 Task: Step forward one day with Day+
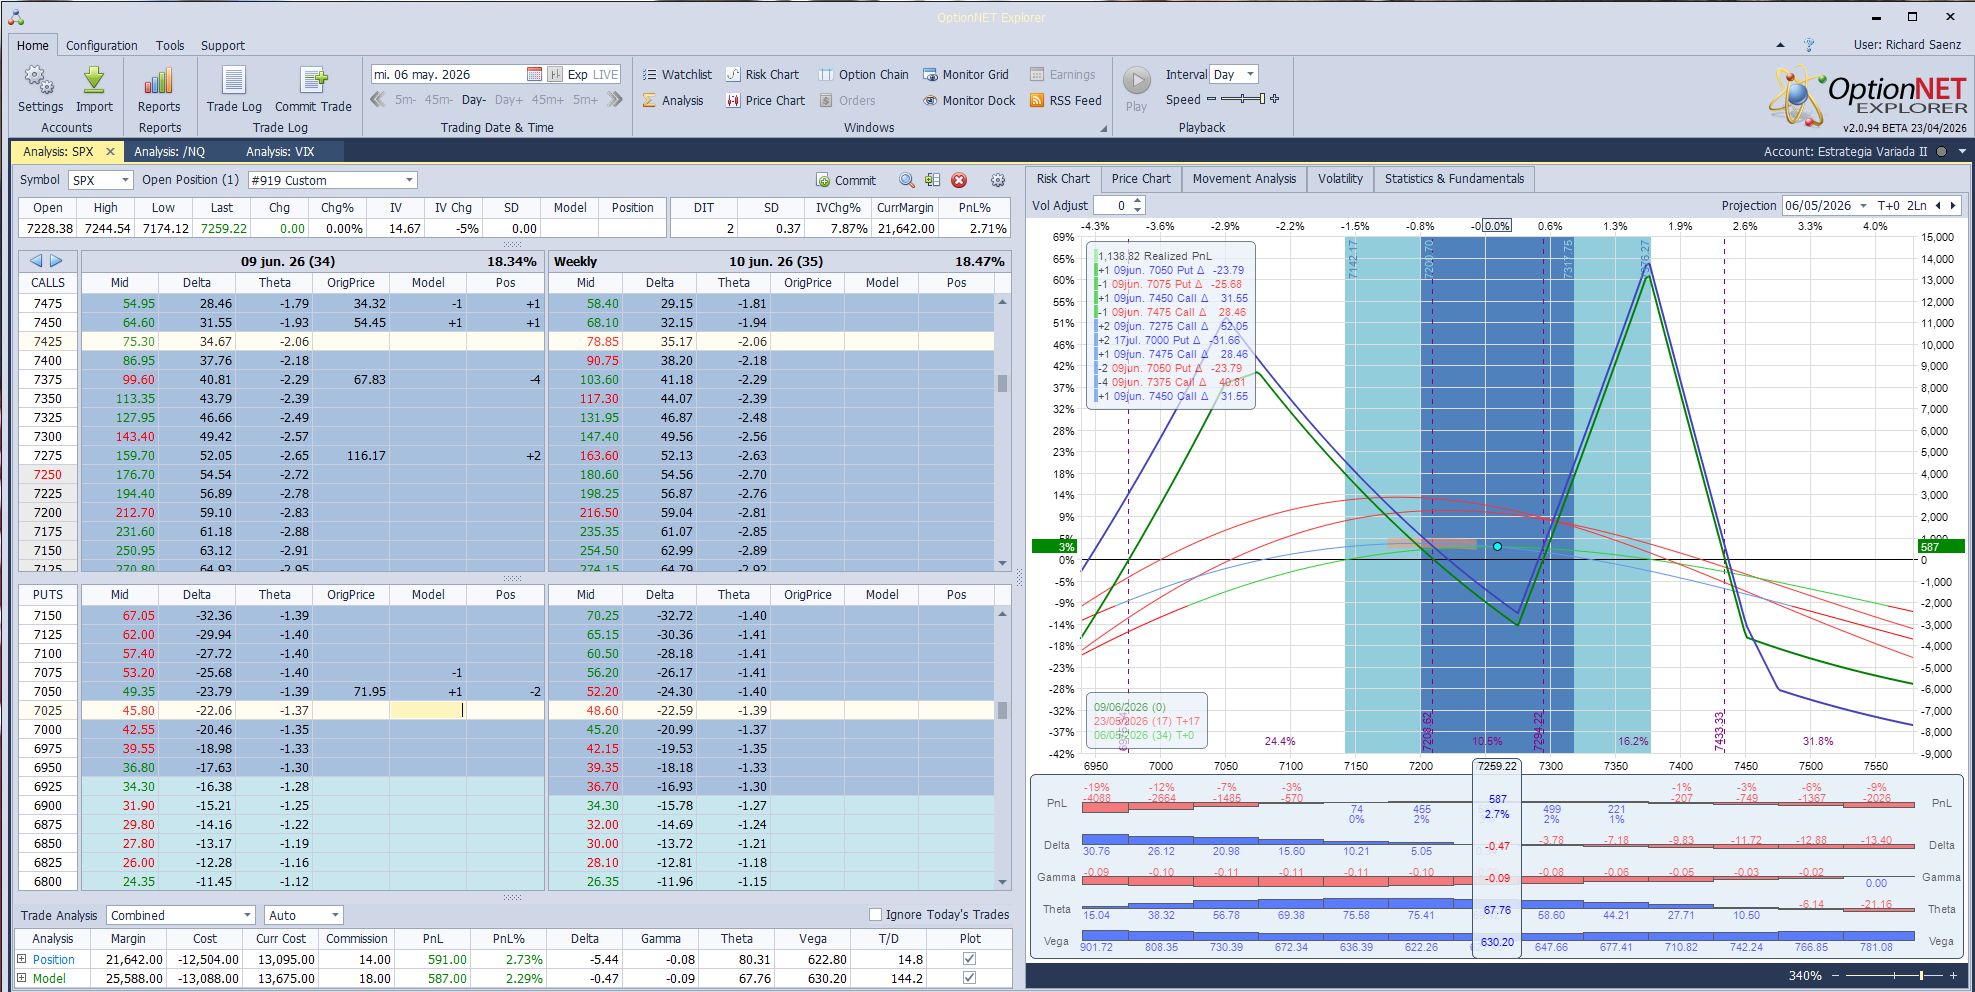tap(509, 100)
